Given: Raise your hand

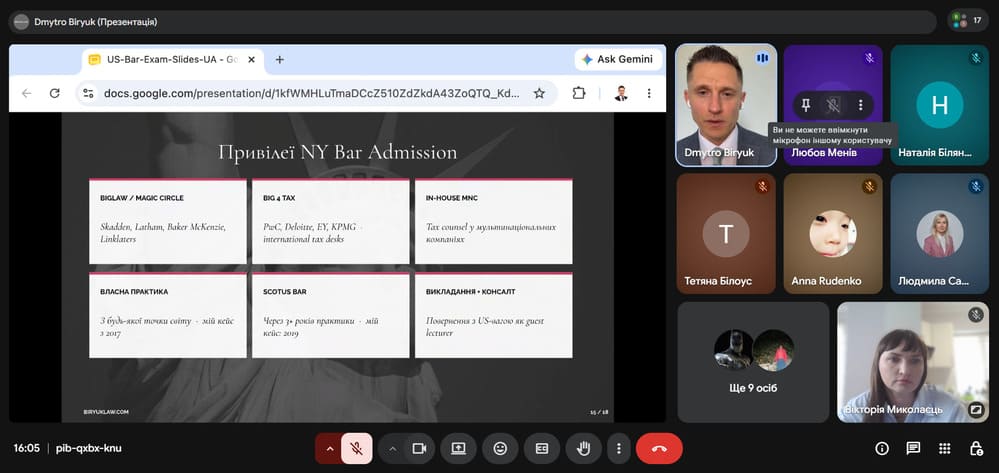Looking at the screenshot, I should (x=583, y=449).
